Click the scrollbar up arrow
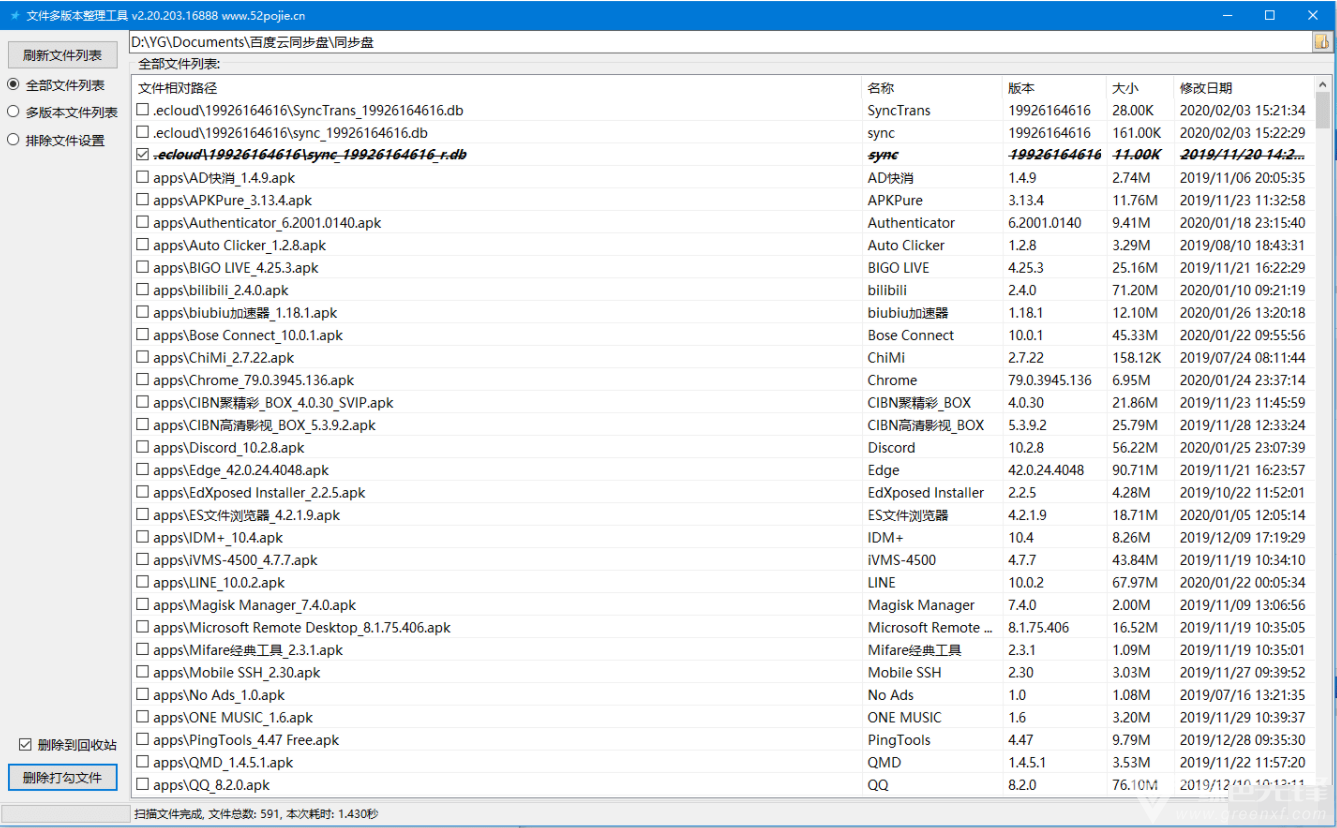 tap(1323, 86)
